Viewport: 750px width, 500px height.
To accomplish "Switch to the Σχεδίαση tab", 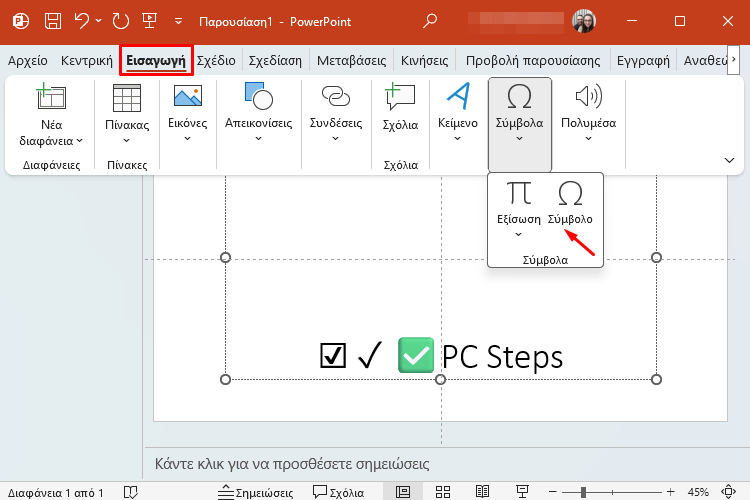I will coord(275,61).
